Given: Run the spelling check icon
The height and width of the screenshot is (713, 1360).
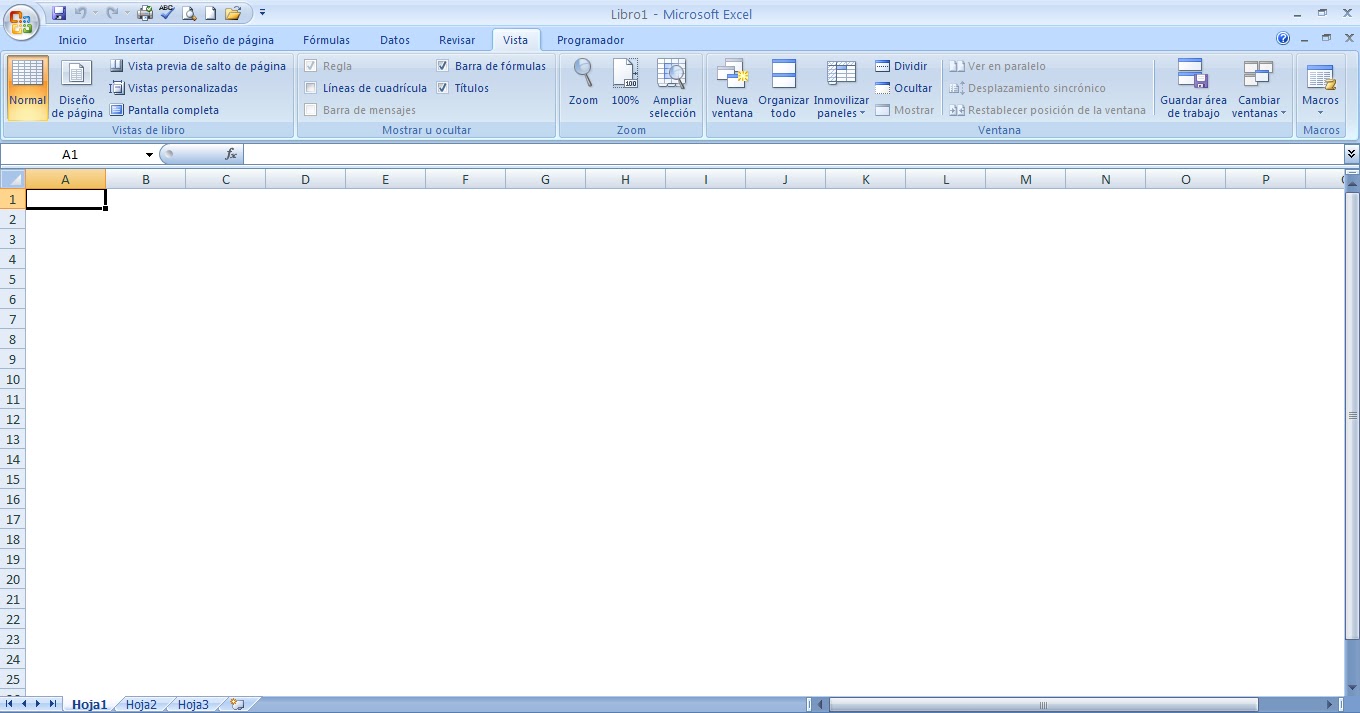Looking at the screenshot, I should tap(167, 13).
